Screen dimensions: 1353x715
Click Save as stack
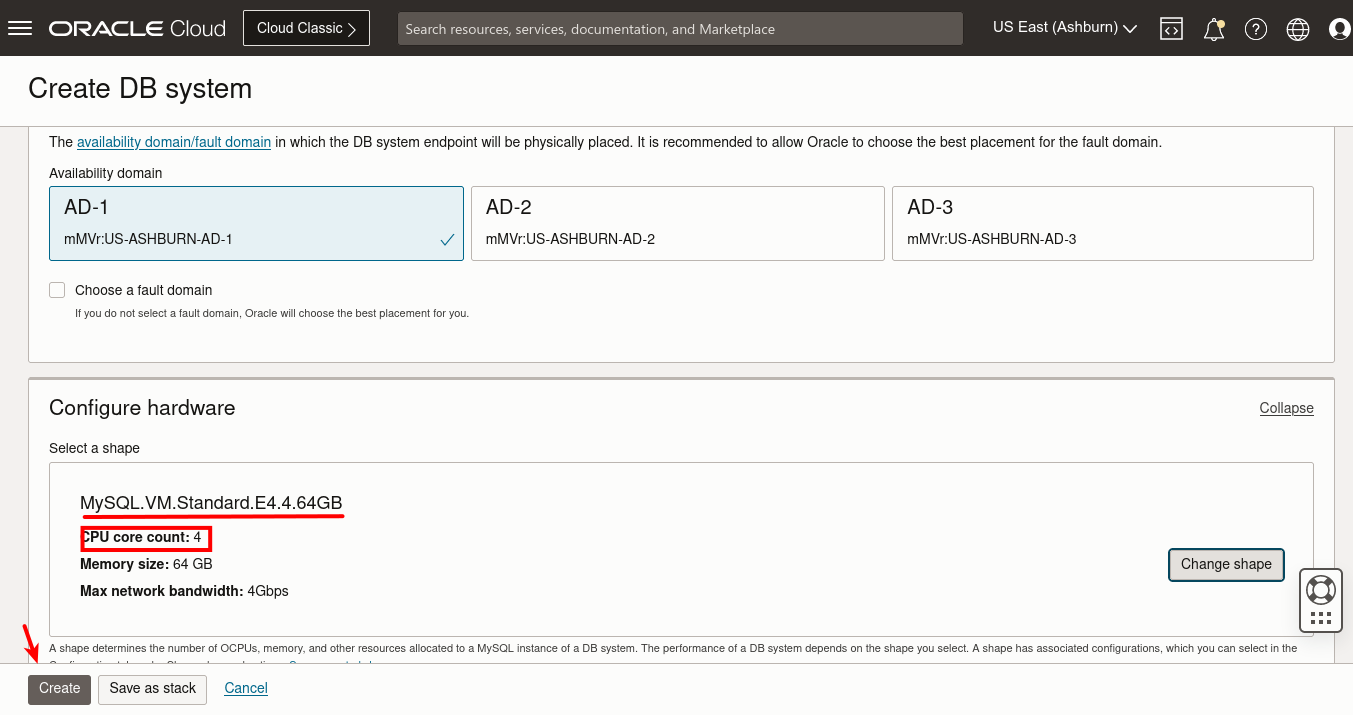coord(153,688)
